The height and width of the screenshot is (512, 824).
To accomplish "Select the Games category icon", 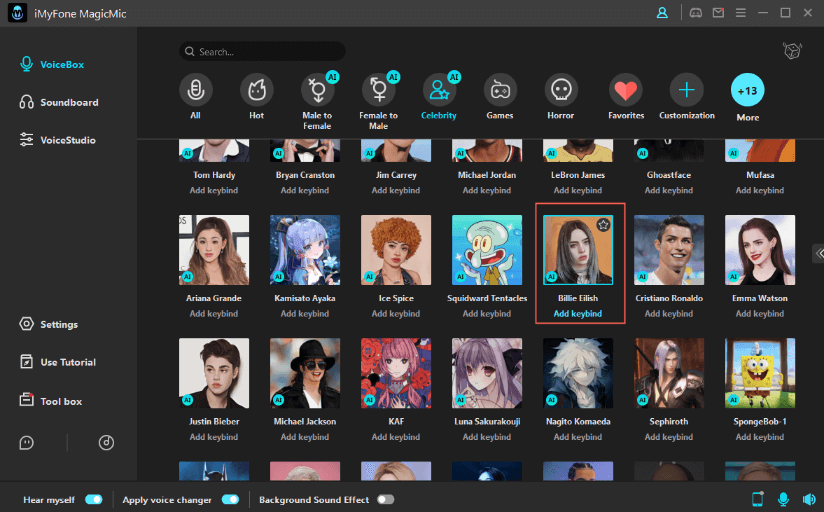I will pyautogui.click(x=500, y=90).
